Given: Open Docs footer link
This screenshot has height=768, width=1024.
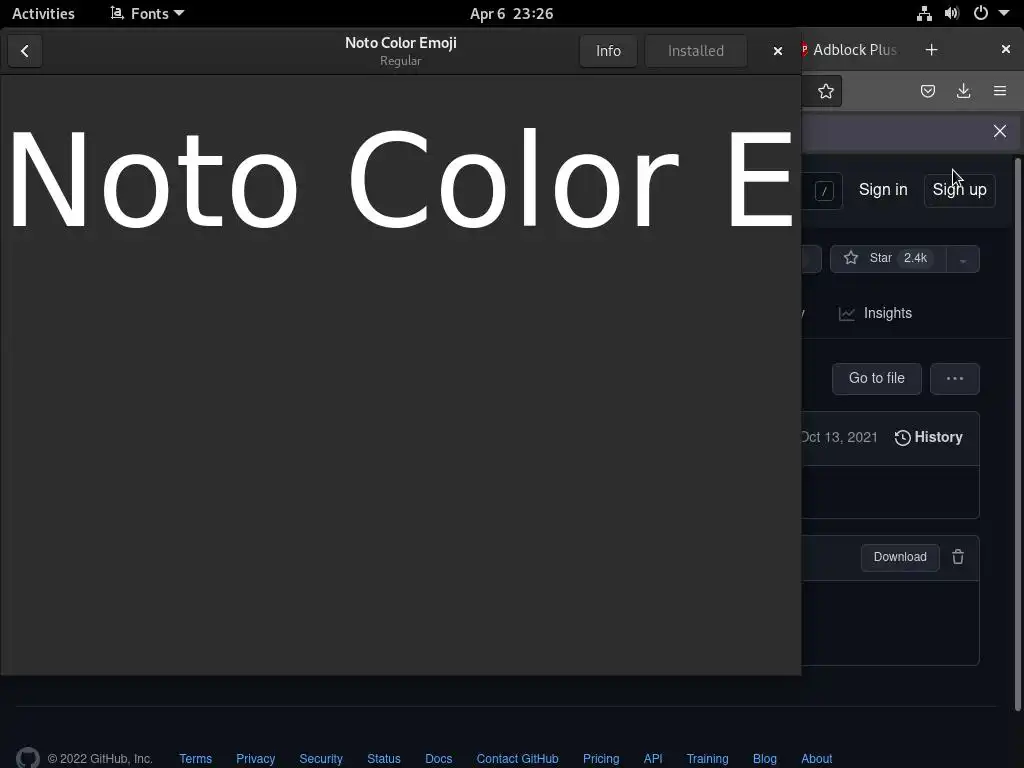Looking at the screenshot, I should pos(438,759).
